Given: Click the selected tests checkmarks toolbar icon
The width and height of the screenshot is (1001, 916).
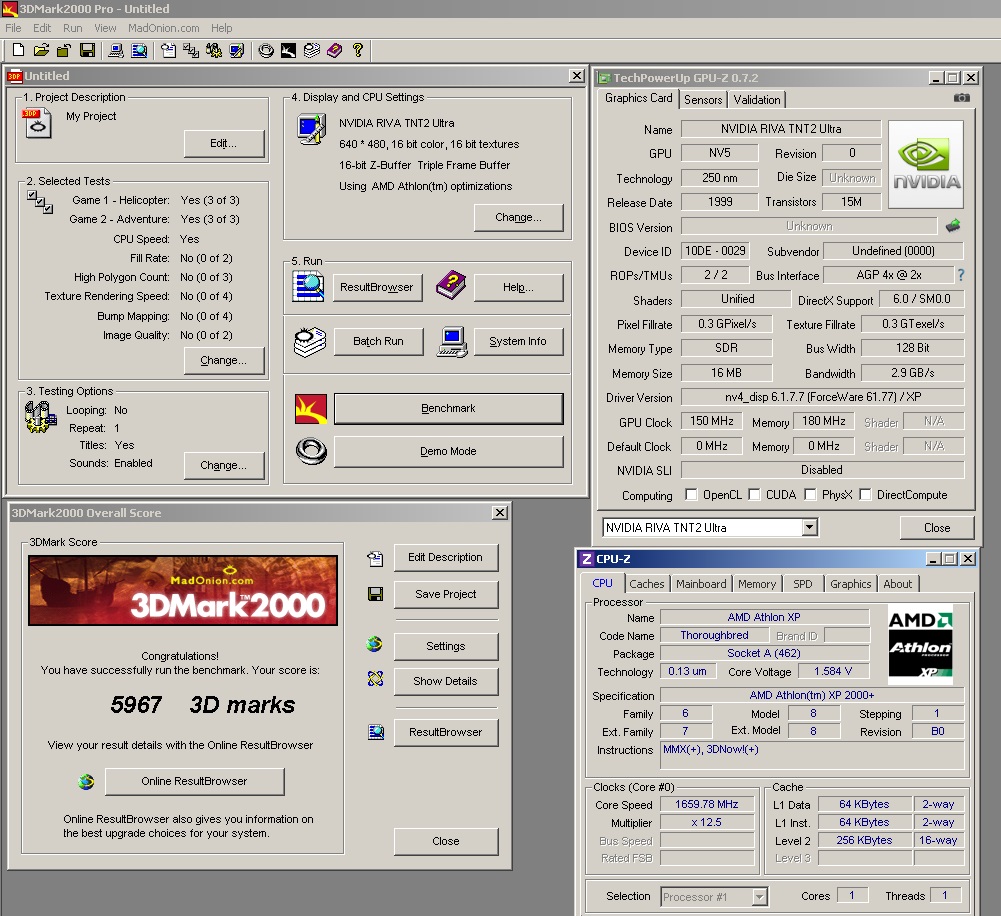Looking at the screenshot, I should tap(191, 50).
